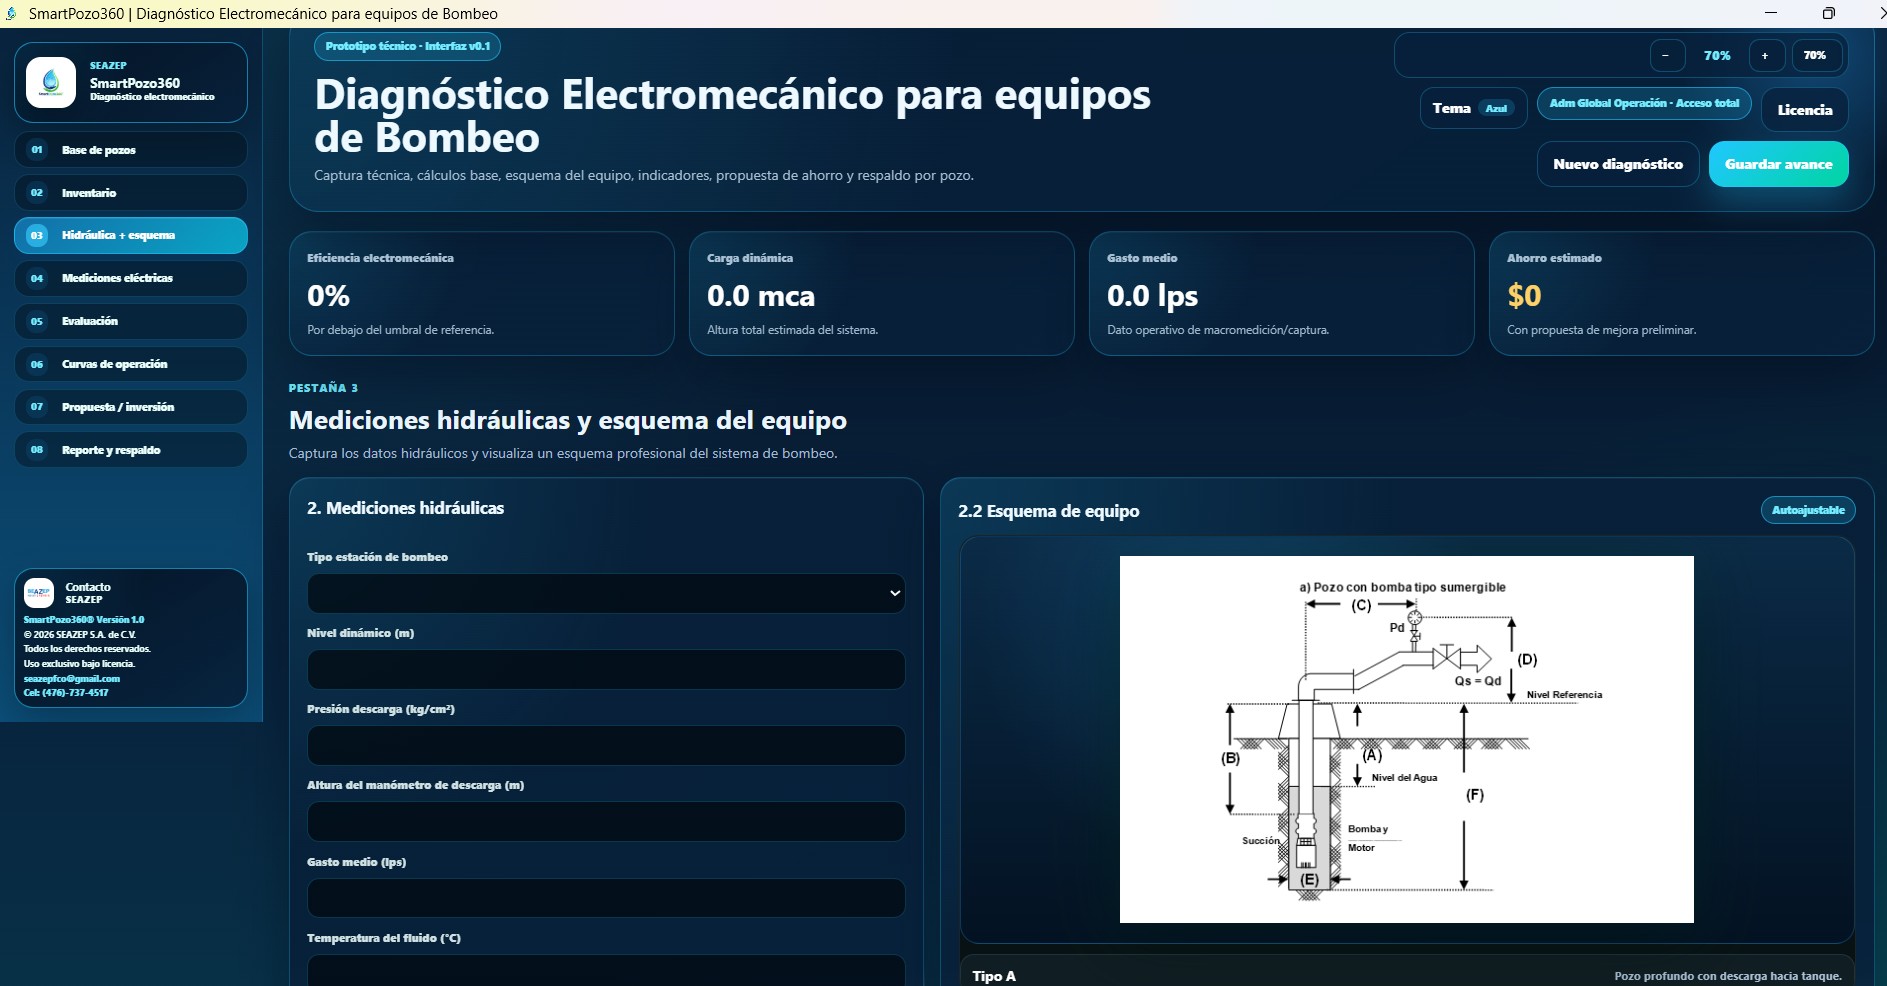Start a Nuevo diagnóstico
The height and width of the screenshot is (986, 1887).
tap(1618, 165)
